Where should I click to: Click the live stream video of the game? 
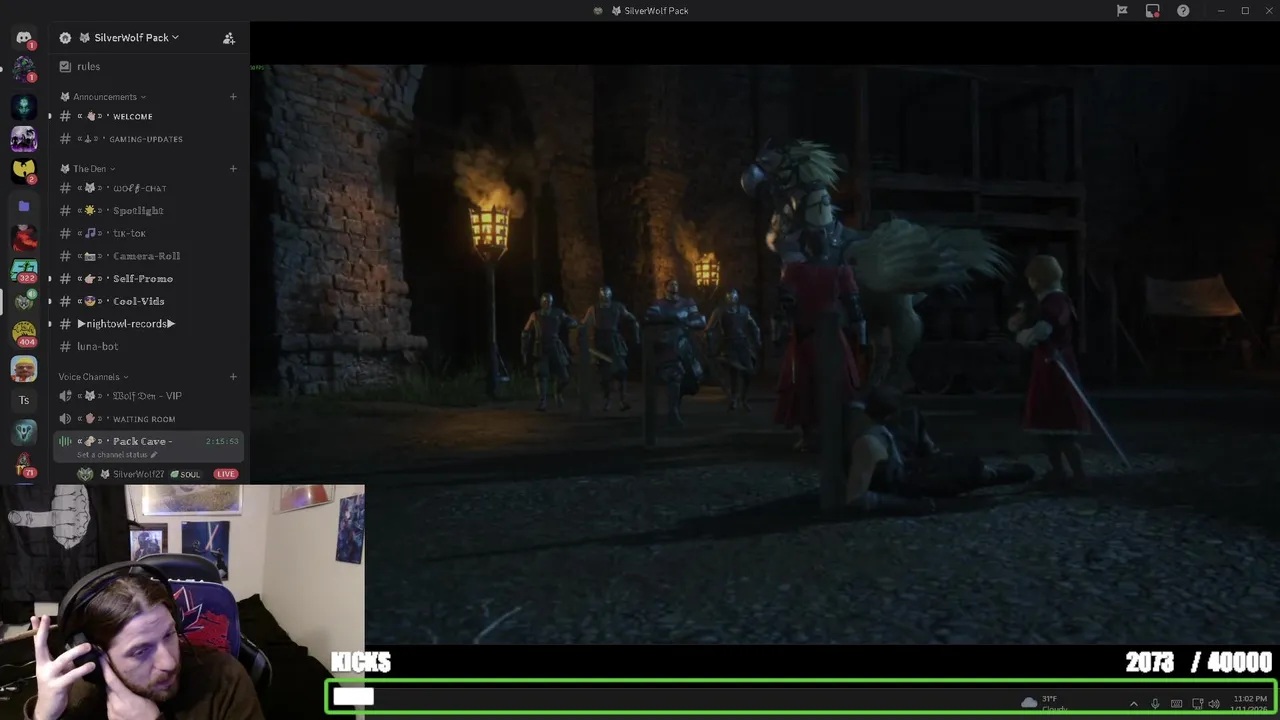coord(765,355)
